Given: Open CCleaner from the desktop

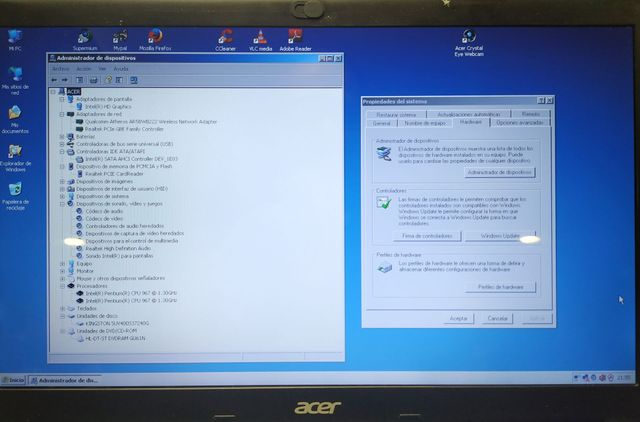Looking at the screenshot, I should point(225,40).
